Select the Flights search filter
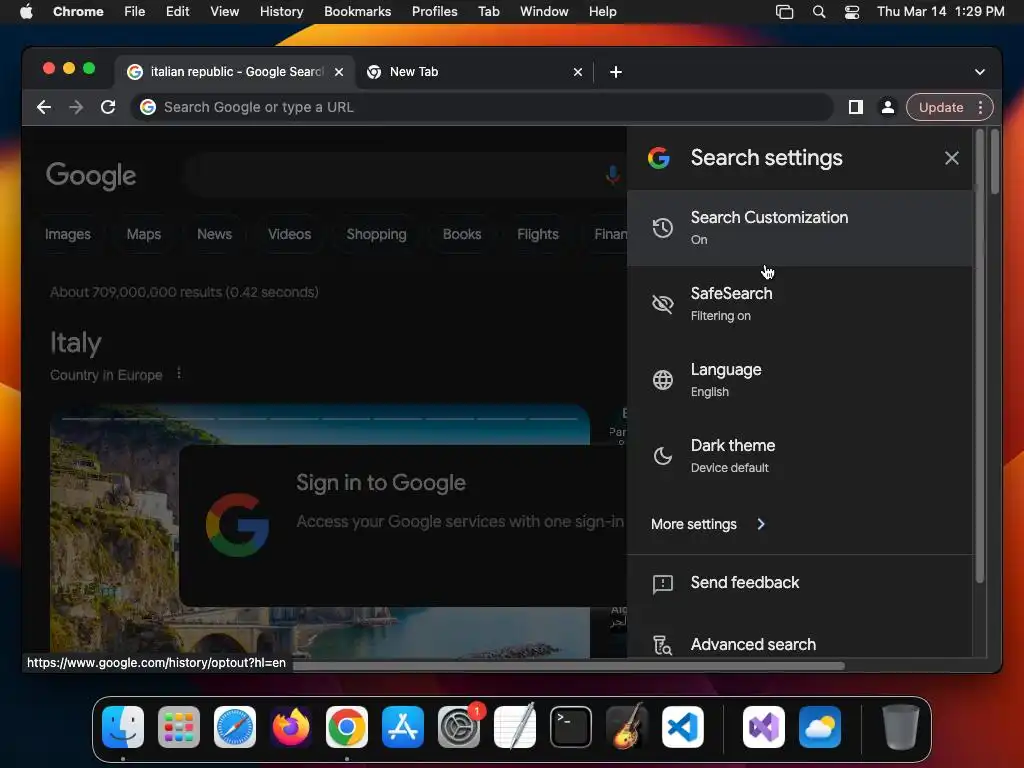1024x768 pixels. (x=537, y=234)
